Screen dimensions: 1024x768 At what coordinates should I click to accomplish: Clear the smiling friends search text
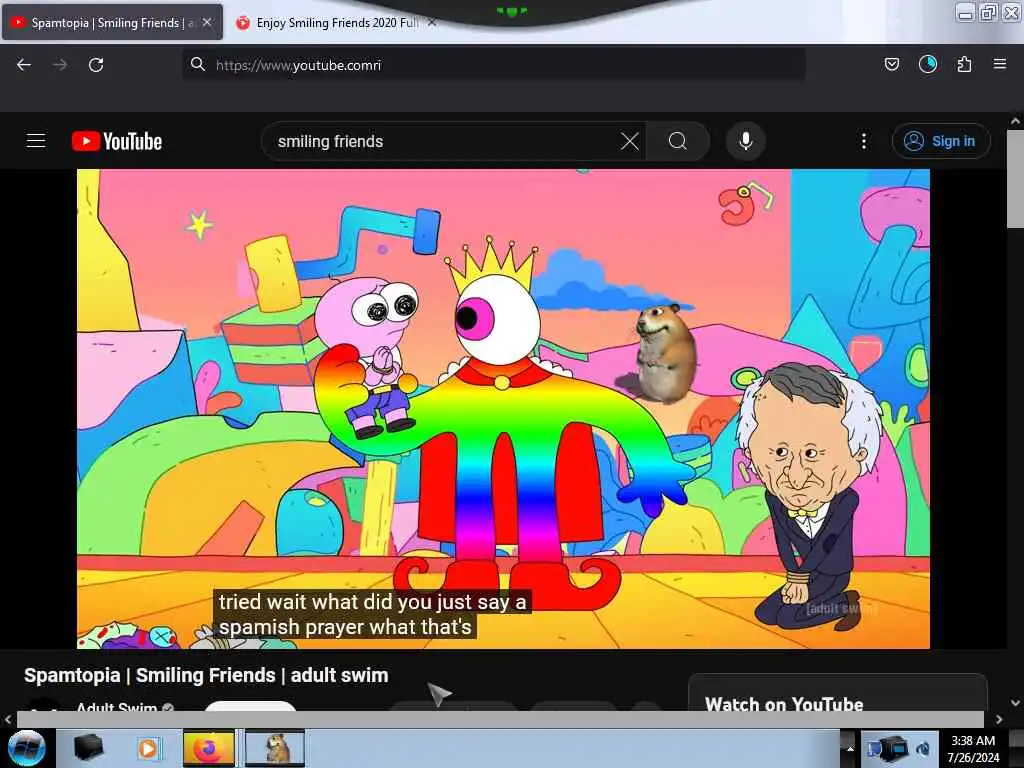point(630,141)
